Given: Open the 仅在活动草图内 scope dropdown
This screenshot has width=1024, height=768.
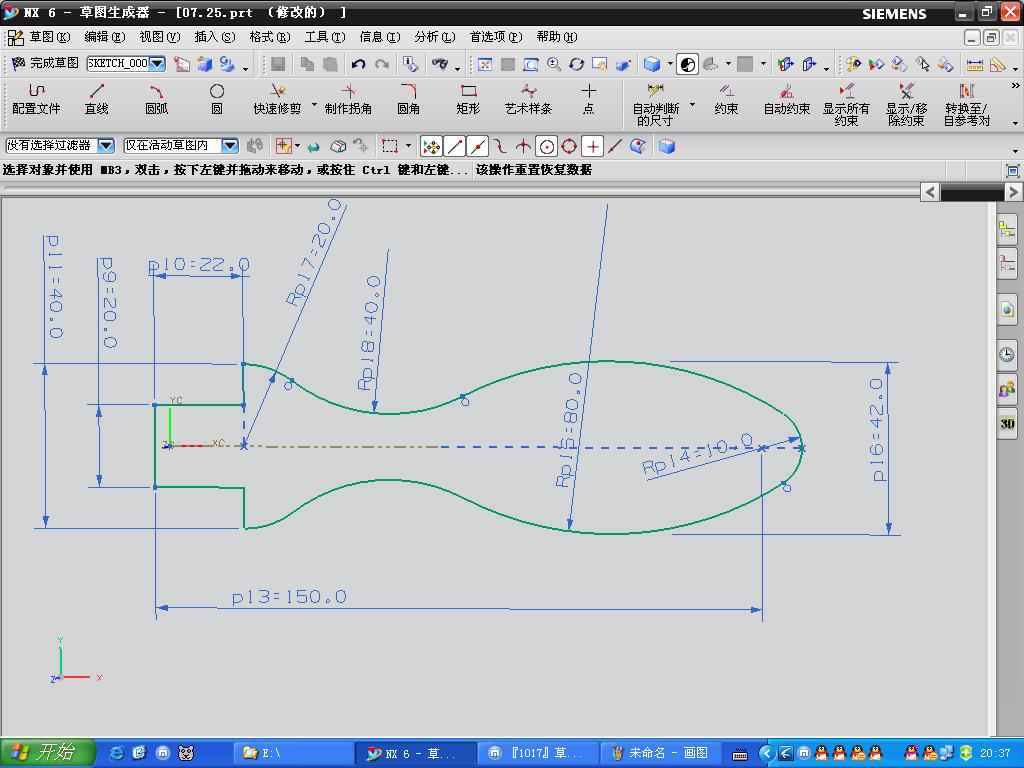Looking at the screenshot, I should [x=229, y=146].
